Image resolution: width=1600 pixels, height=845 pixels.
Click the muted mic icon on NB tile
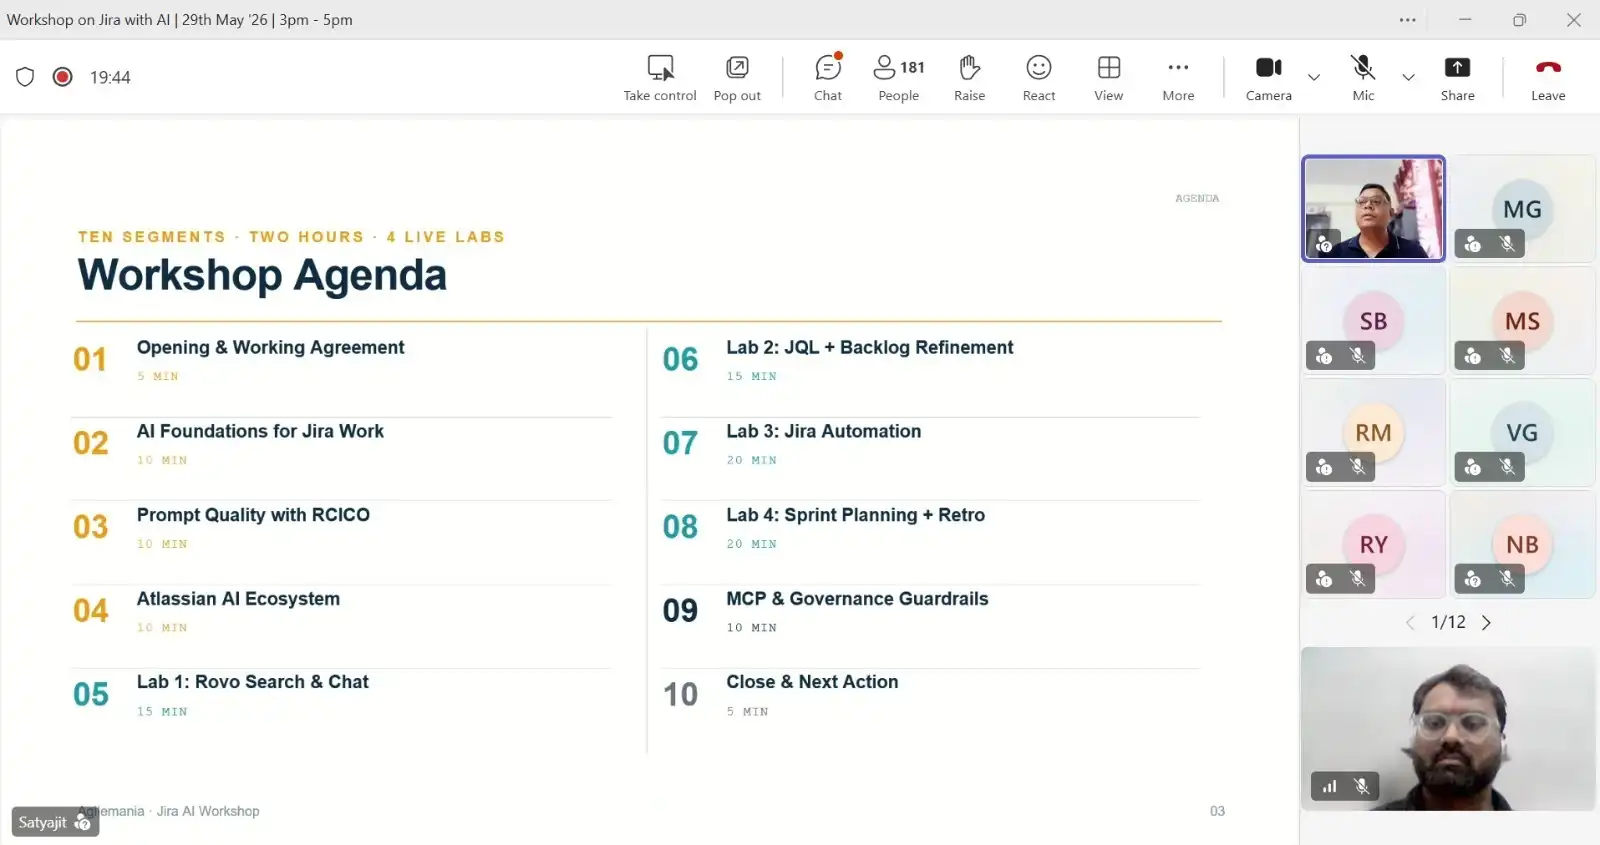(x=1507, y=579)
